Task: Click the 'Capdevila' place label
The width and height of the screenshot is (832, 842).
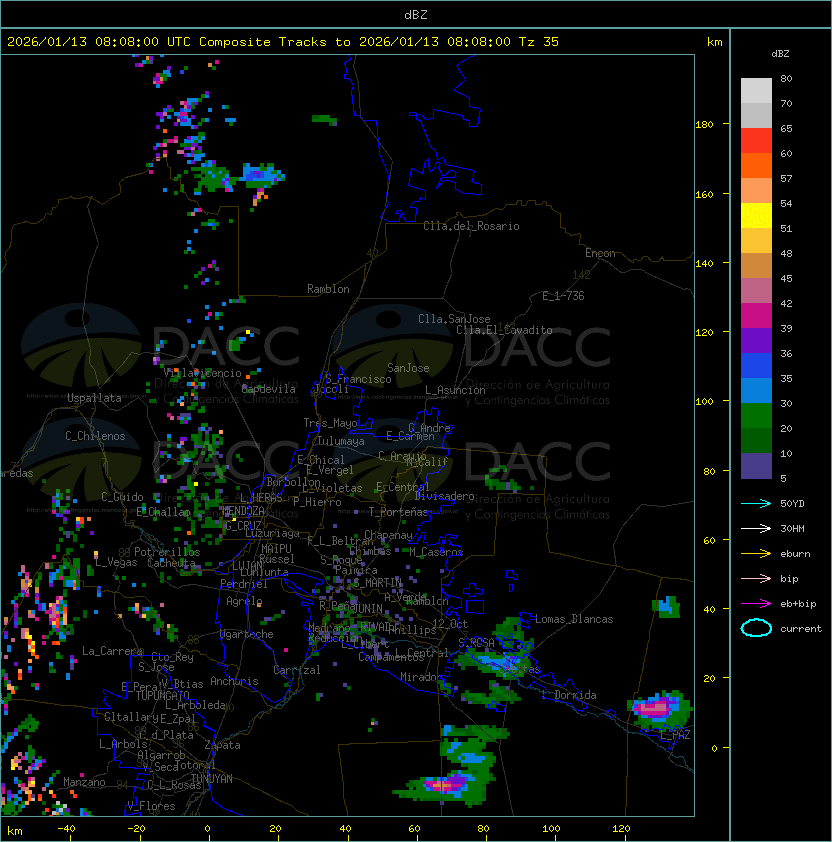Action: coord(268,389)
